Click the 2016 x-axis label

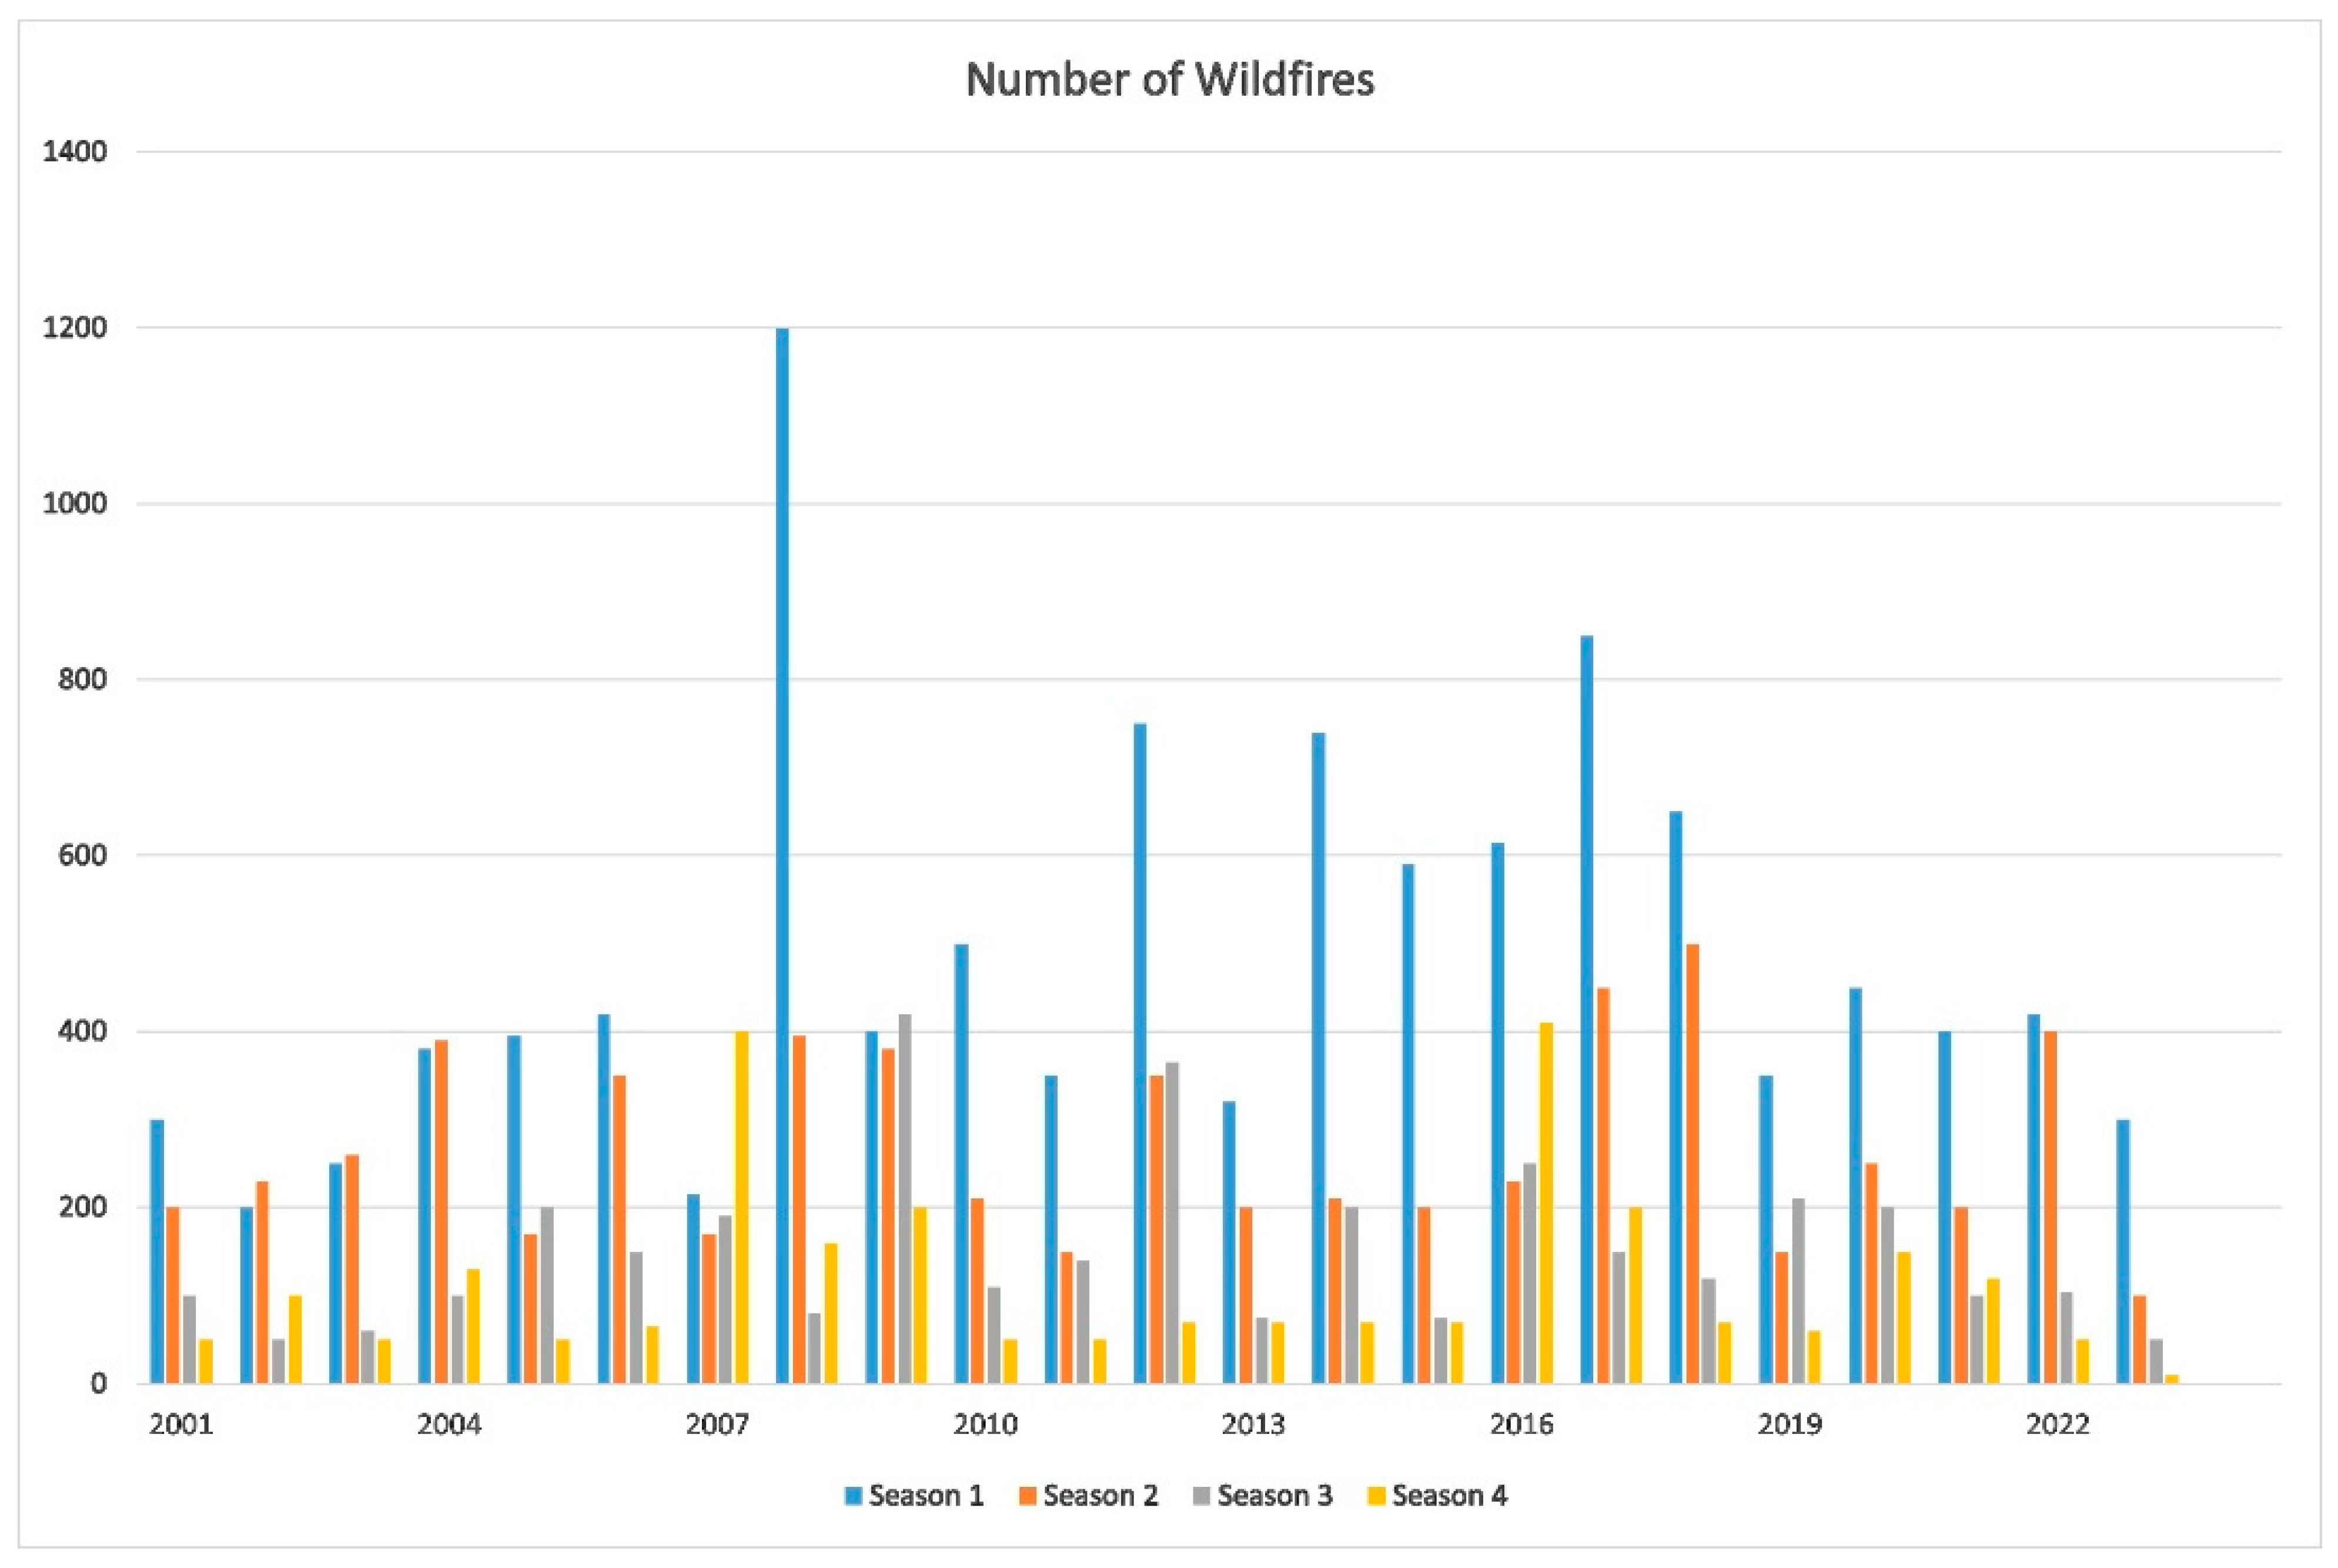(x=1521, y=1424)
